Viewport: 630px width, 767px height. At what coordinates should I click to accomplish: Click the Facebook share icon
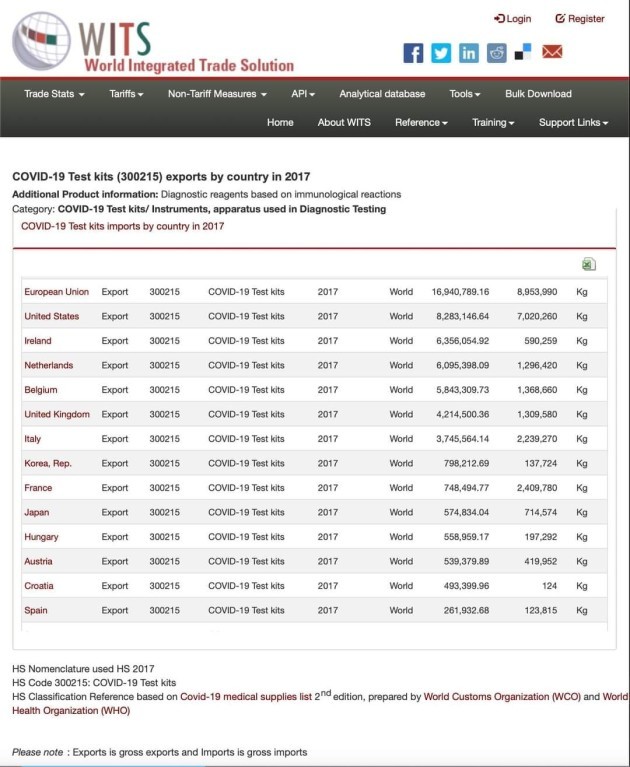(413, 53)
